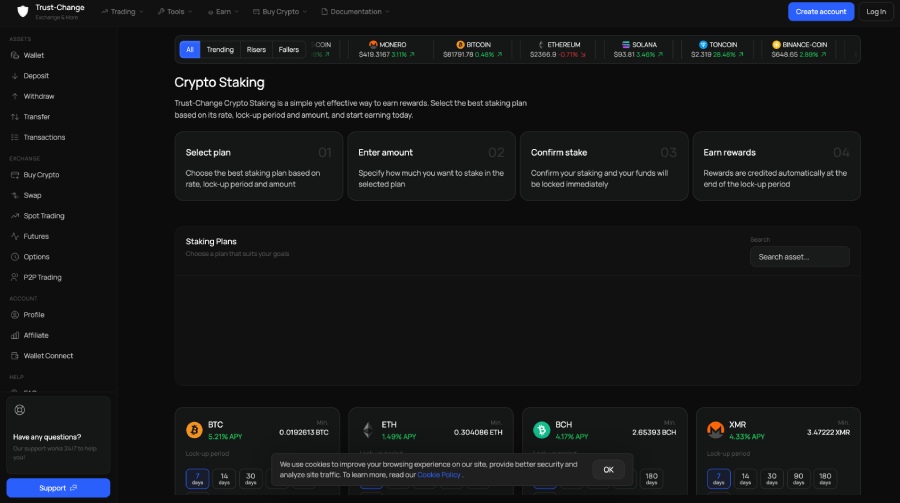Select 14 days lock-up for BTC
The image size is (900, 503).
pyautogui.click(x=224, y=478)
